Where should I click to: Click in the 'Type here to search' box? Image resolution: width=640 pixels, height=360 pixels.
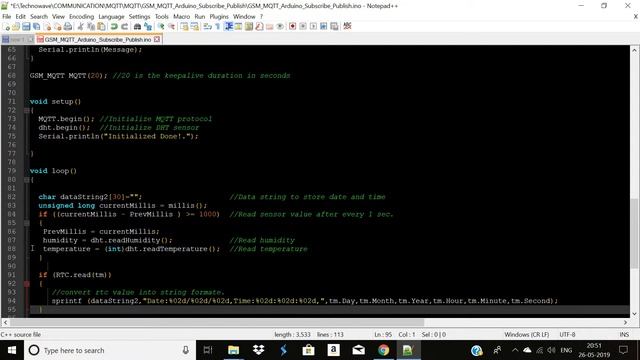click(110, 350)
